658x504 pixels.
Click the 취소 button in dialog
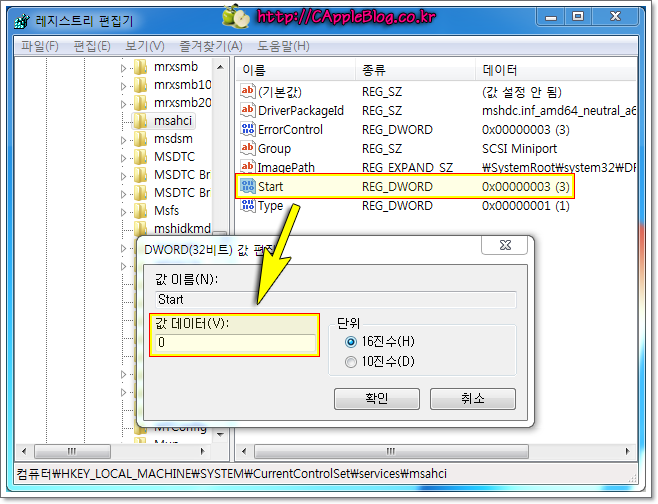[x=472, y=399]
